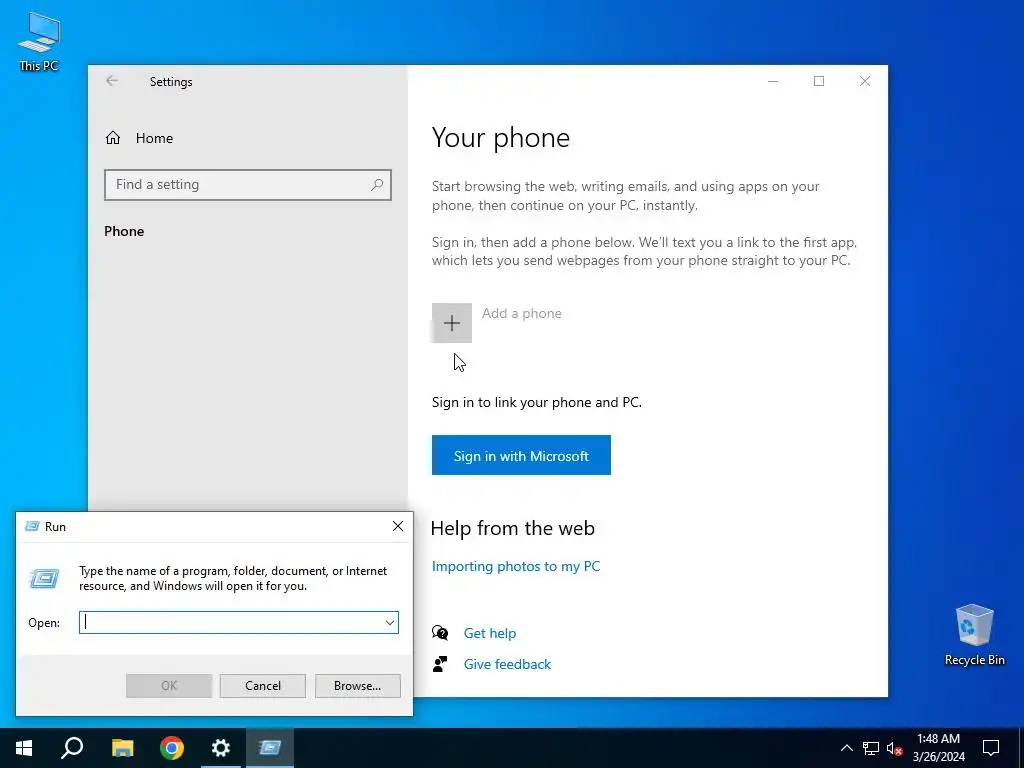Close the Run dialog

398,526
